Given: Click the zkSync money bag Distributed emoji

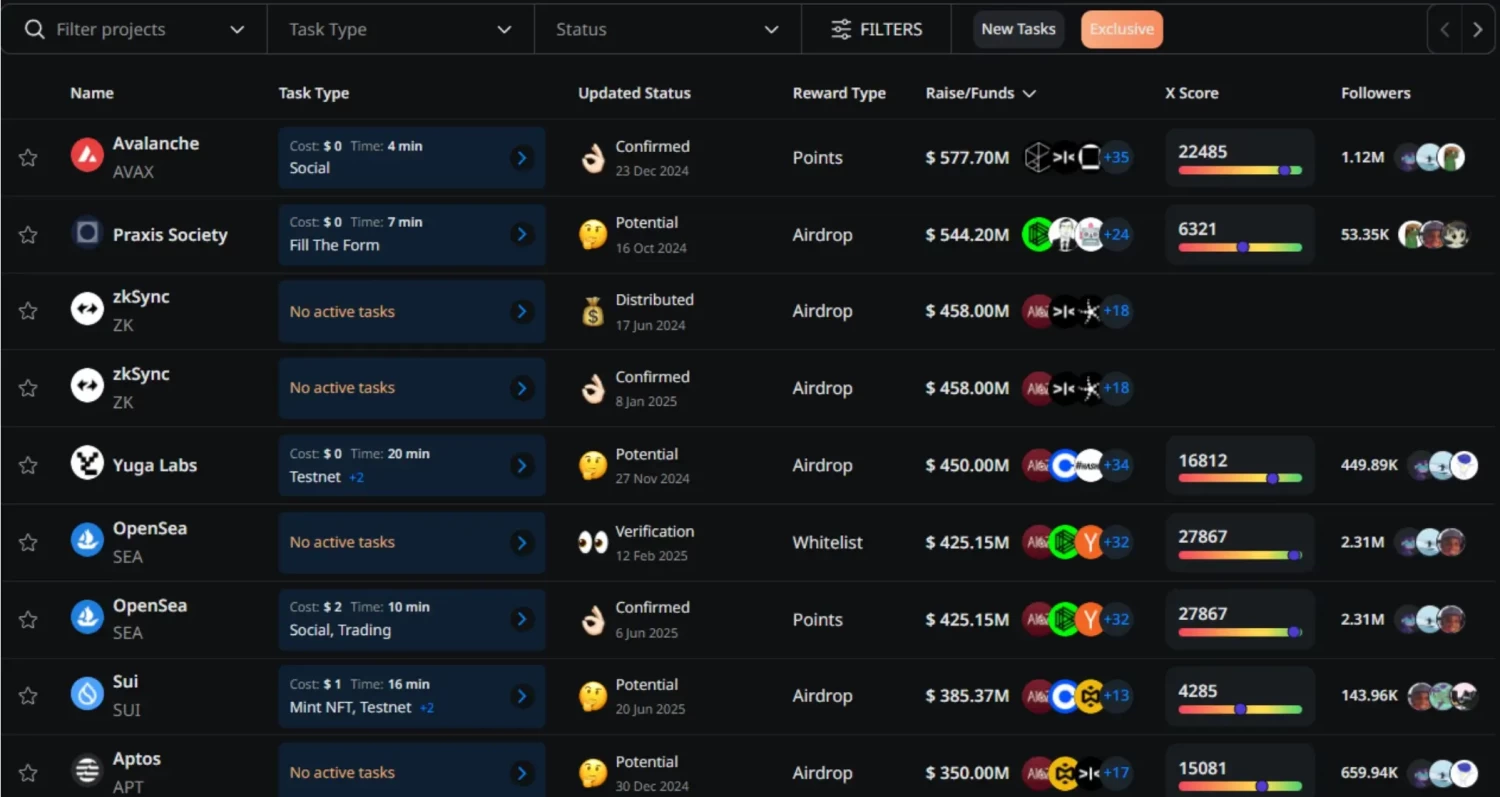Looking at the screenshot, I should [593, 312].
